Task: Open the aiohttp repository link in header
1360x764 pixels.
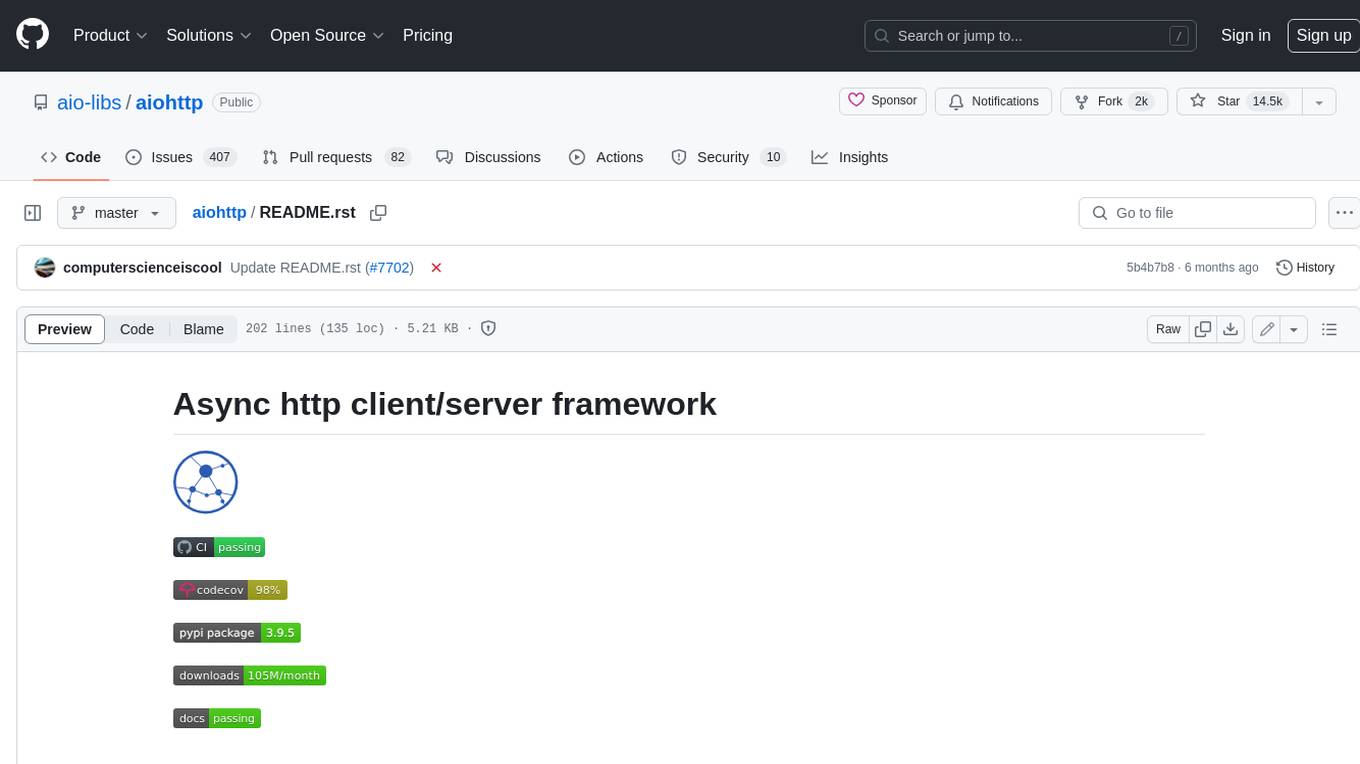Action: tap(169, 102)
